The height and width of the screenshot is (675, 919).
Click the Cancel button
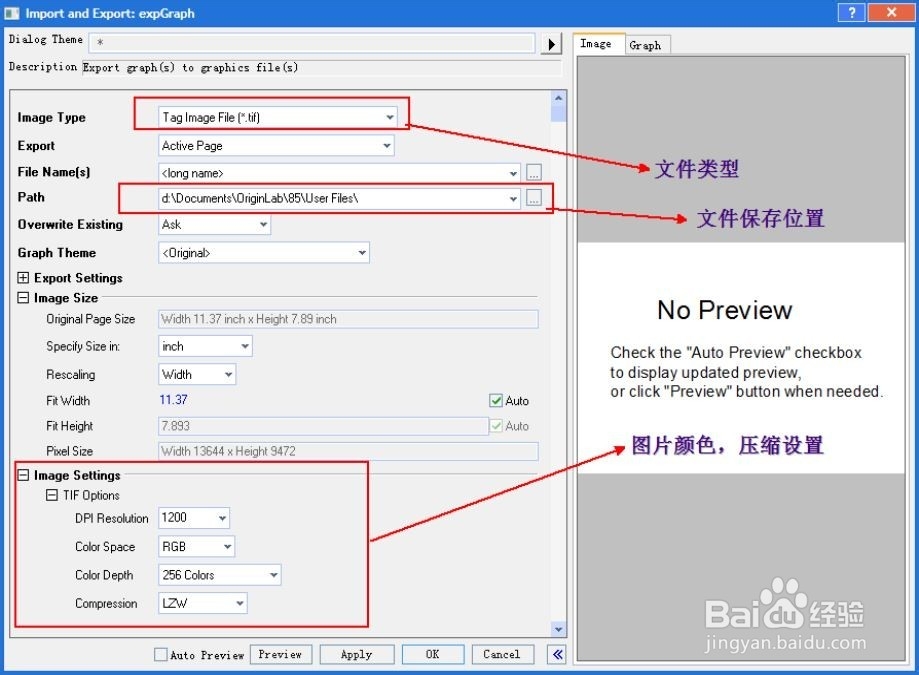click(x=502, y=654)
